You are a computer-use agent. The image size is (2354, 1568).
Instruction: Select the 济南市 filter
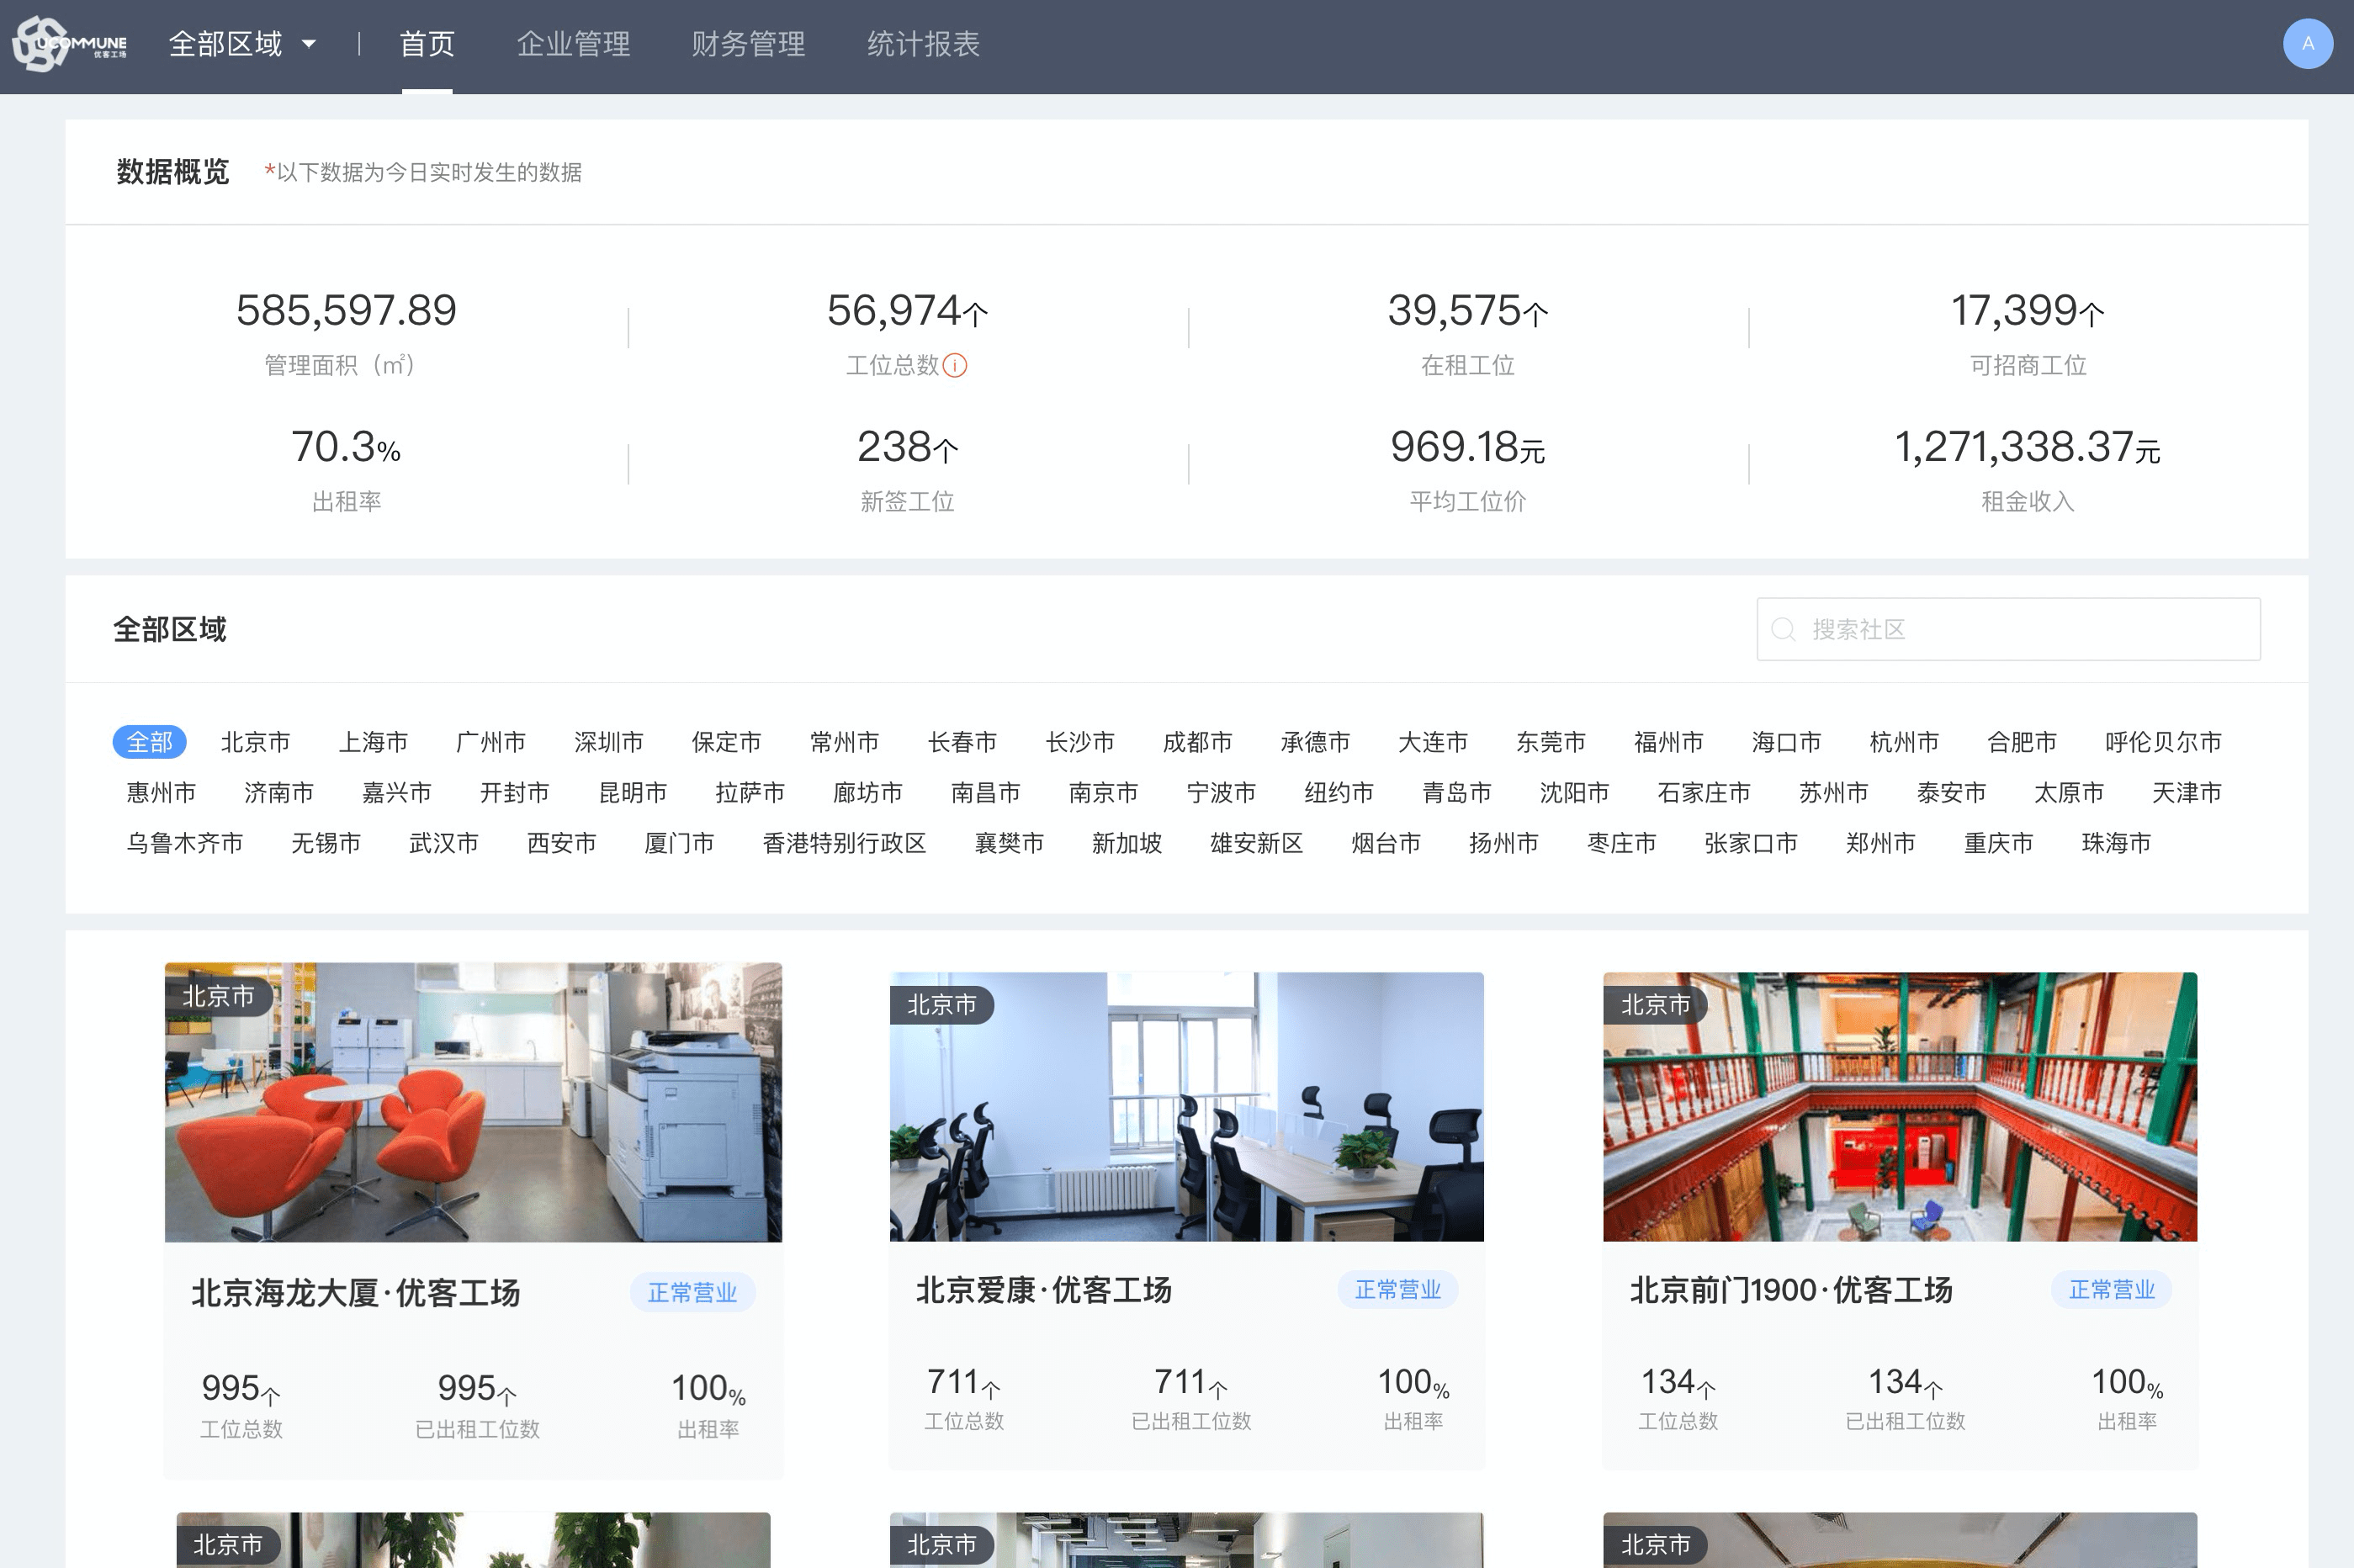[279, 793]
